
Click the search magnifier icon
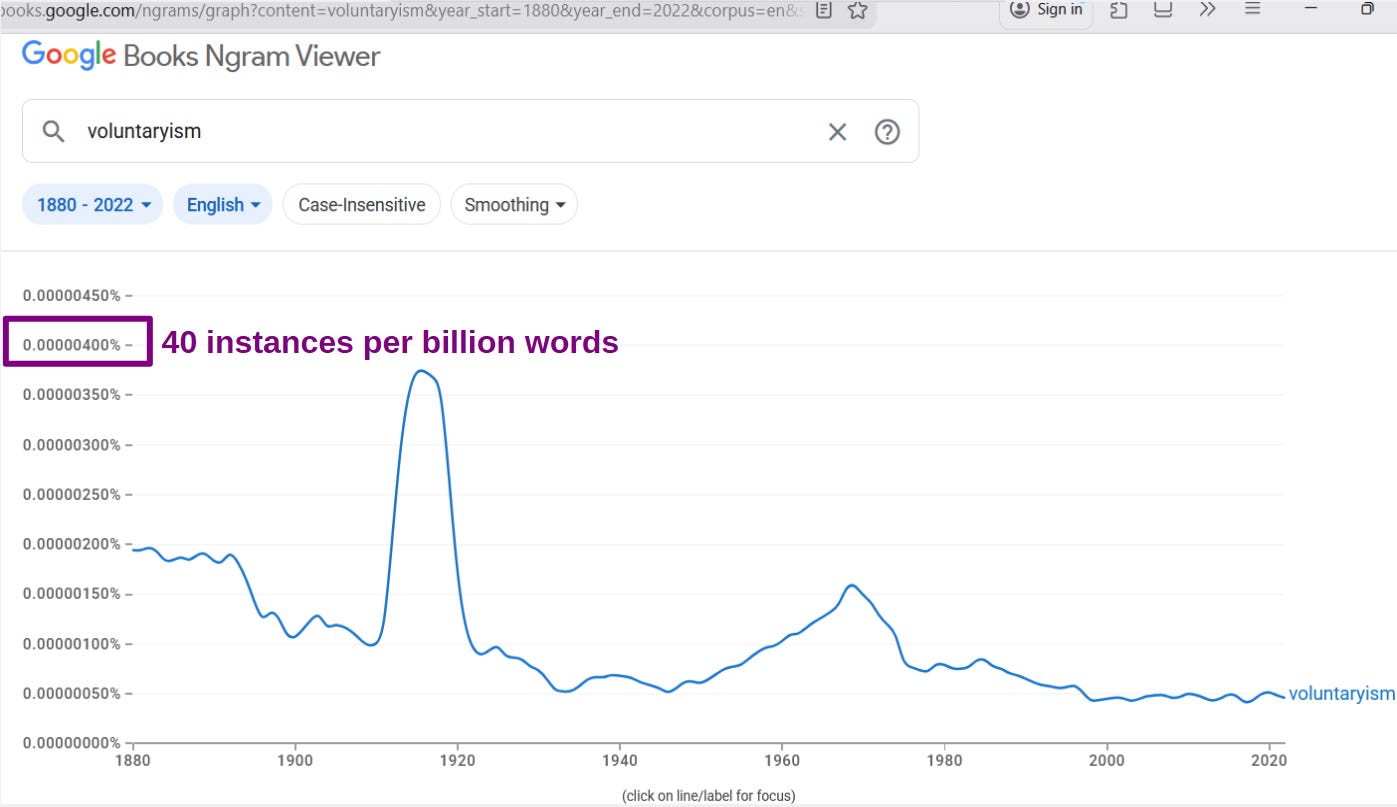click(x=53, y=131)
